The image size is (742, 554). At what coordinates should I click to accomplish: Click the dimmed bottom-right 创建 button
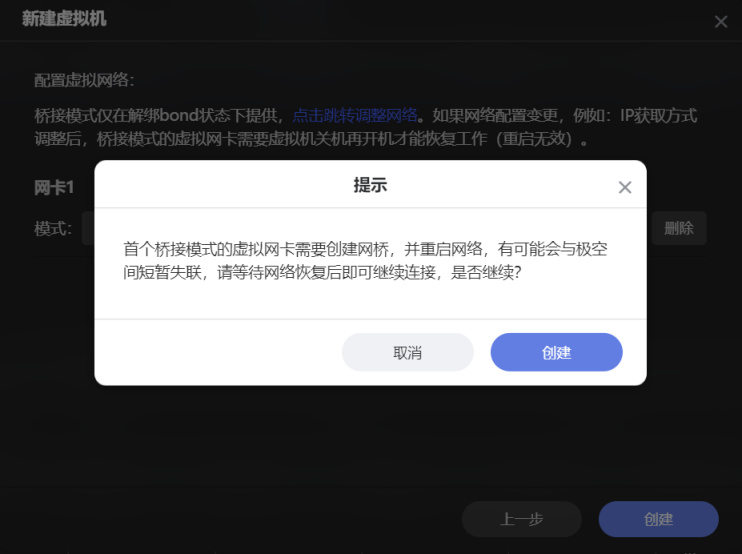tap(658, 519)
